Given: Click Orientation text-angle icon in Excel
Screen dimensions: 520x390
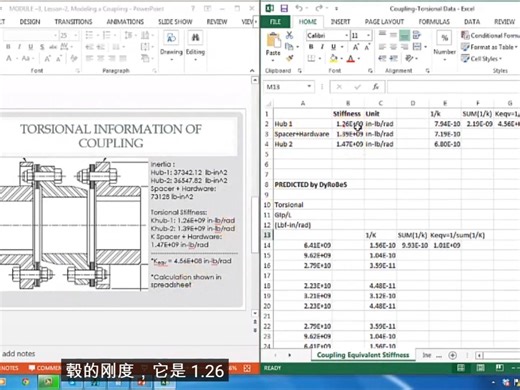Looking at the screenshot, I should point(409,58).
